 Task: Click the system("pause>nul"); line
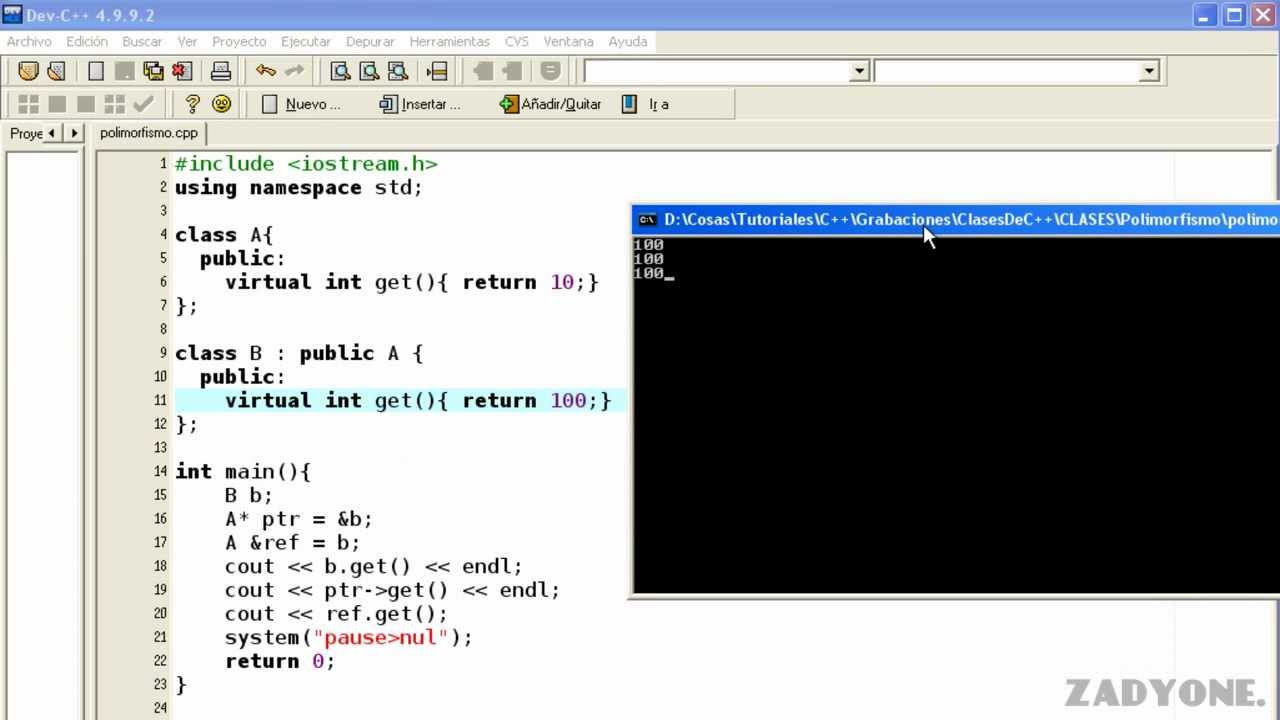click(349, 637)
